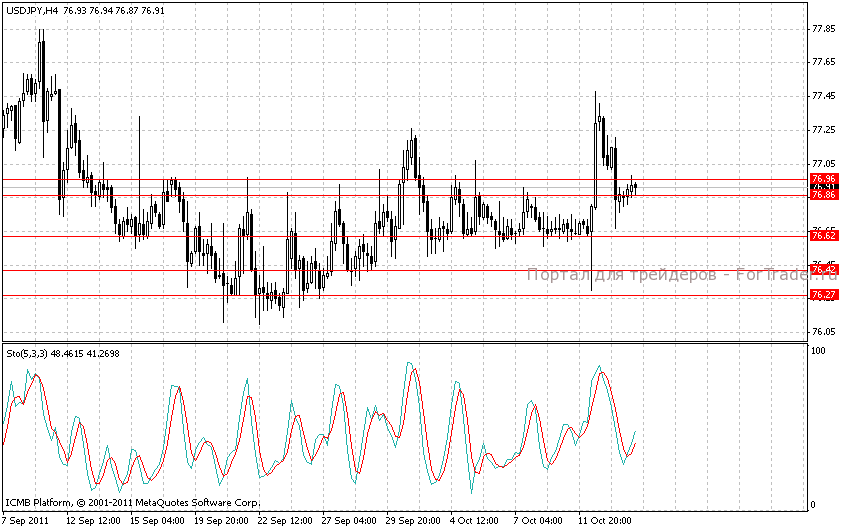Image resolution: width=845 pixels, height=528 pixels.
Task: Select the 8 Sep 2011 date label
Action: click(26, 521)
